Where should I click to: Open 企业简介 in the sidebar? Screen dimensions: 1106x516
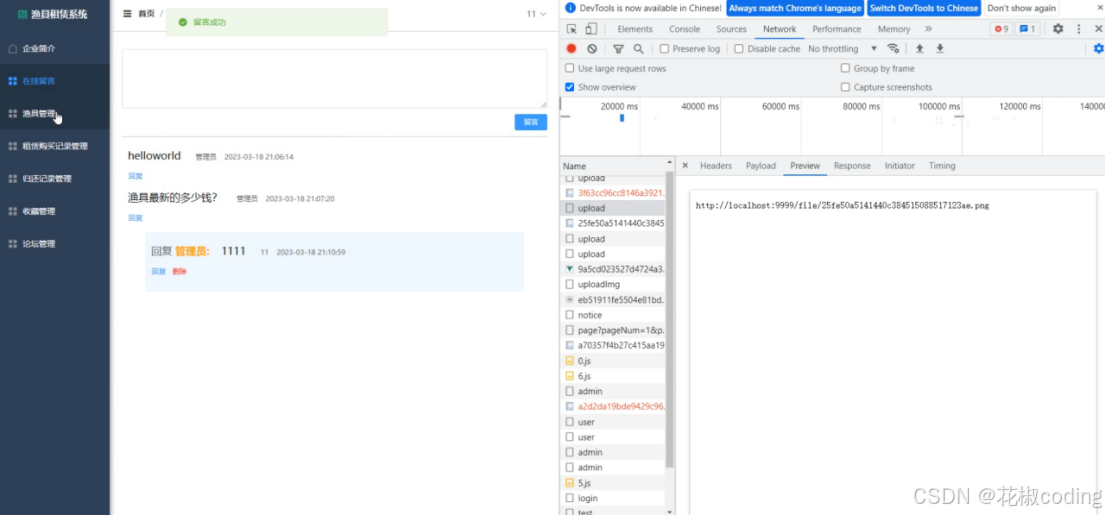coord(55,49)
